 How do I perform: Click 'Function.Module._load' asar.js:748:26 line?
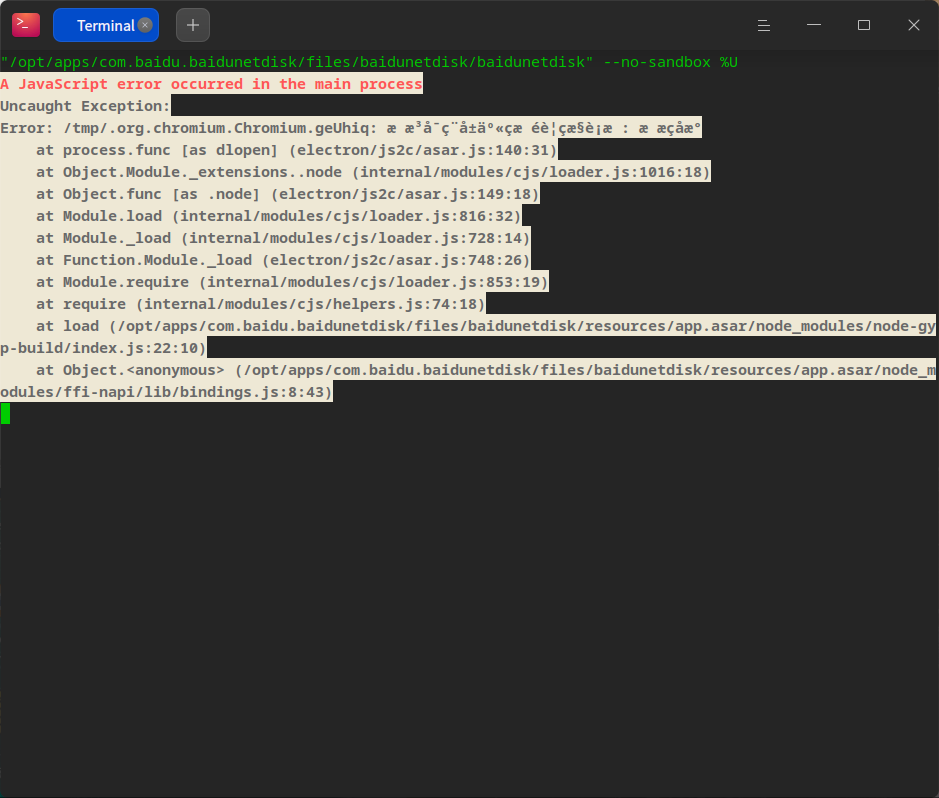[283, 260]
